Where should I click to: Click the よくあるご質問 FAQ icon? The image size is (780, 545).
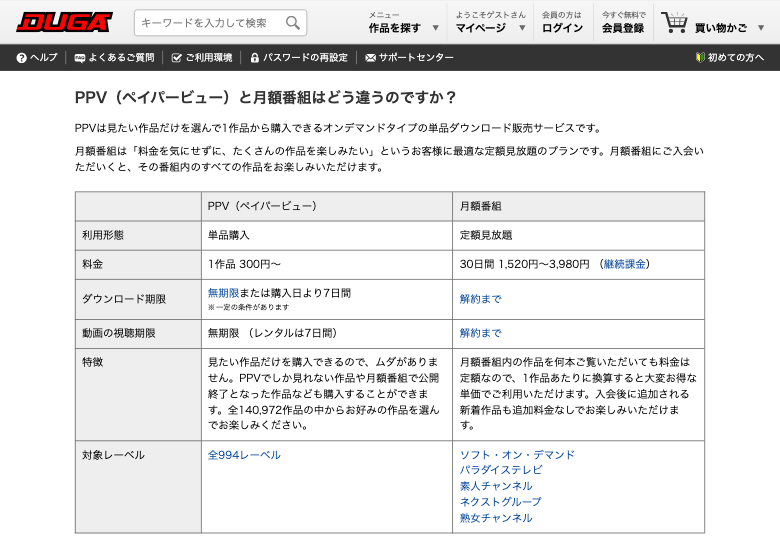point(80,58)
